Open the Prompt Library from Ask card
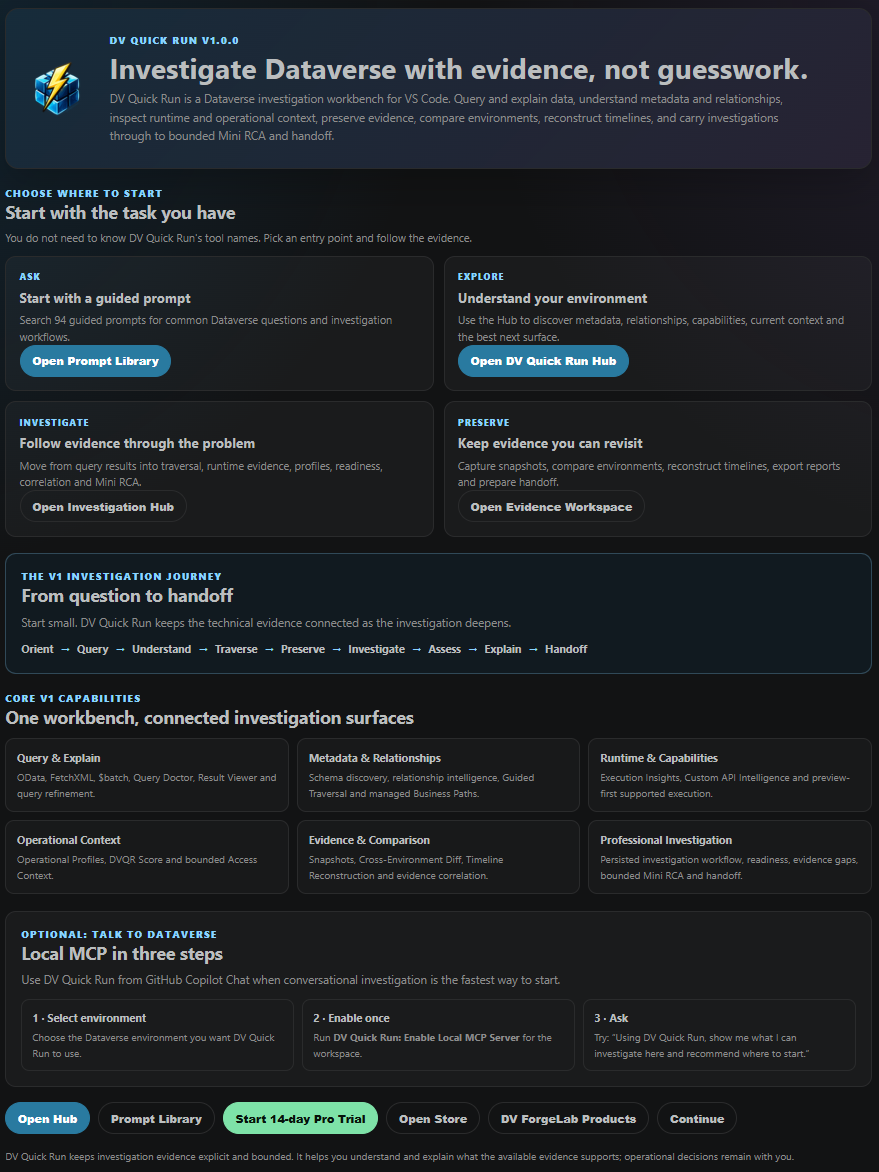The image size is (879, 1172). click(x=96, y=361)
